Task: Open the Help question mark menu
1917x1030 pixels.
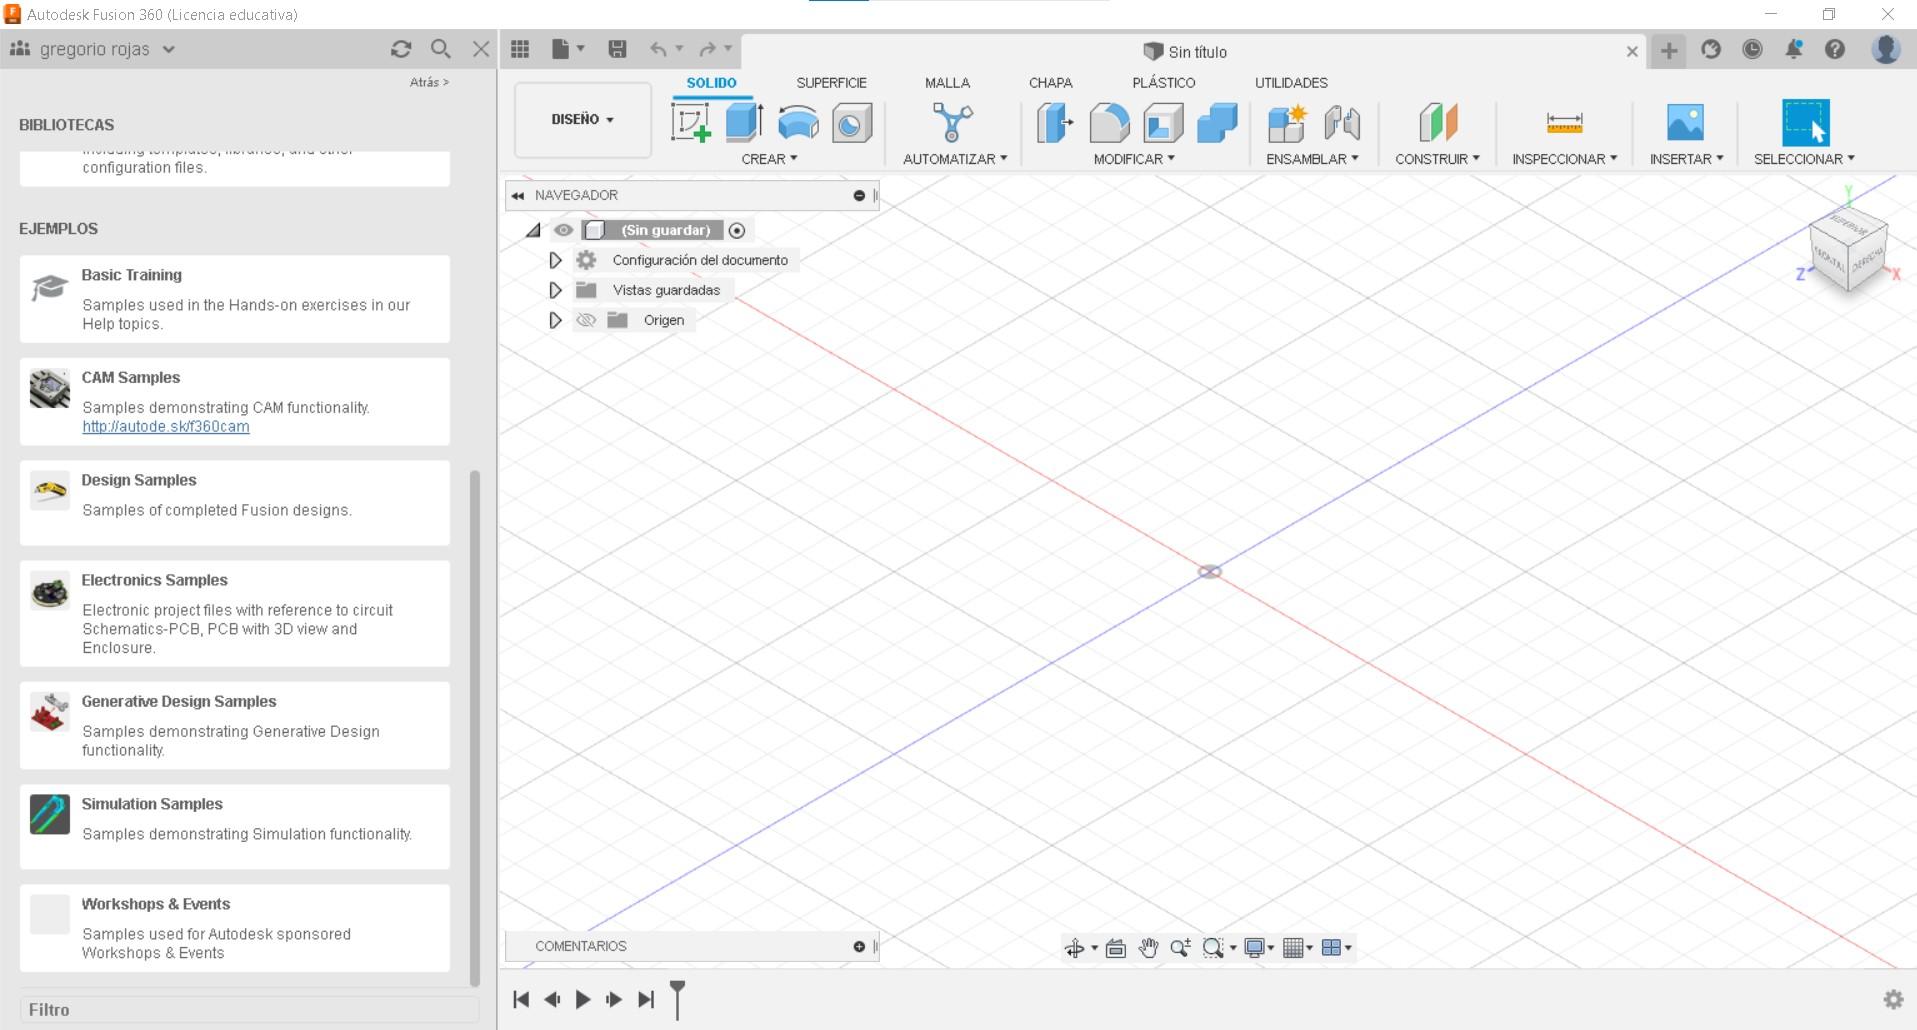Action: [1835, 49]
